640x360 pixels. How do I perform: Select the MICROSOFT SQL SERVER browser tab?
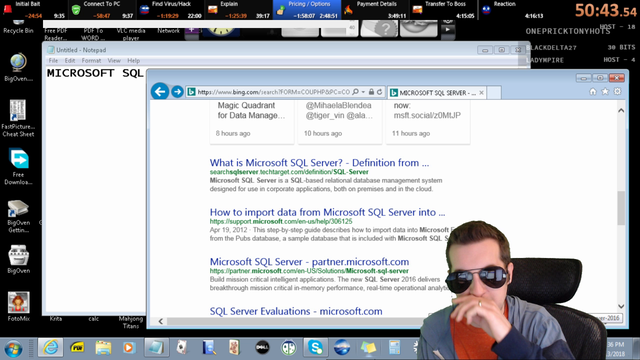coord(436,93)
